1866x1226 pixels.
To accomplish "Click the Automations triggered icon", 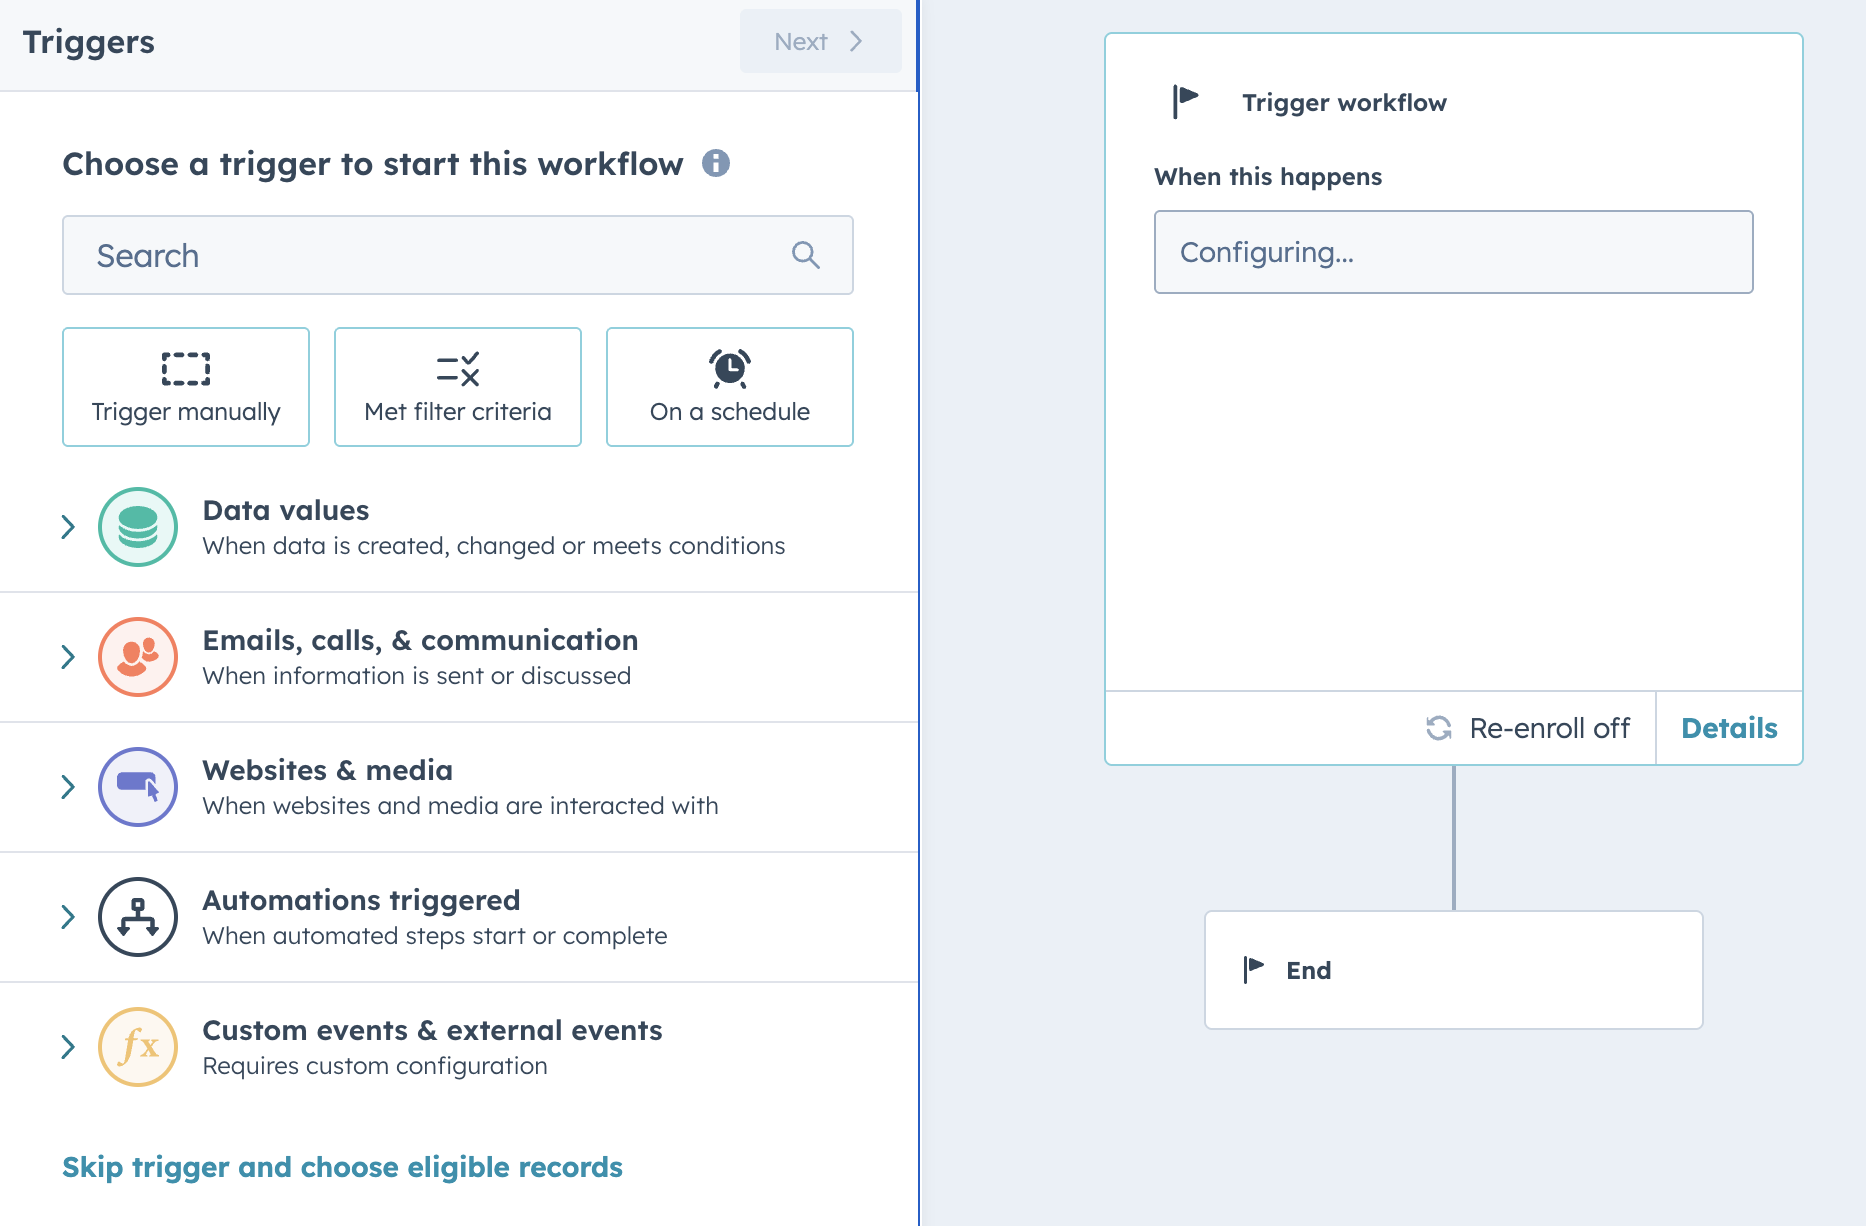I will tap(138, 917).
